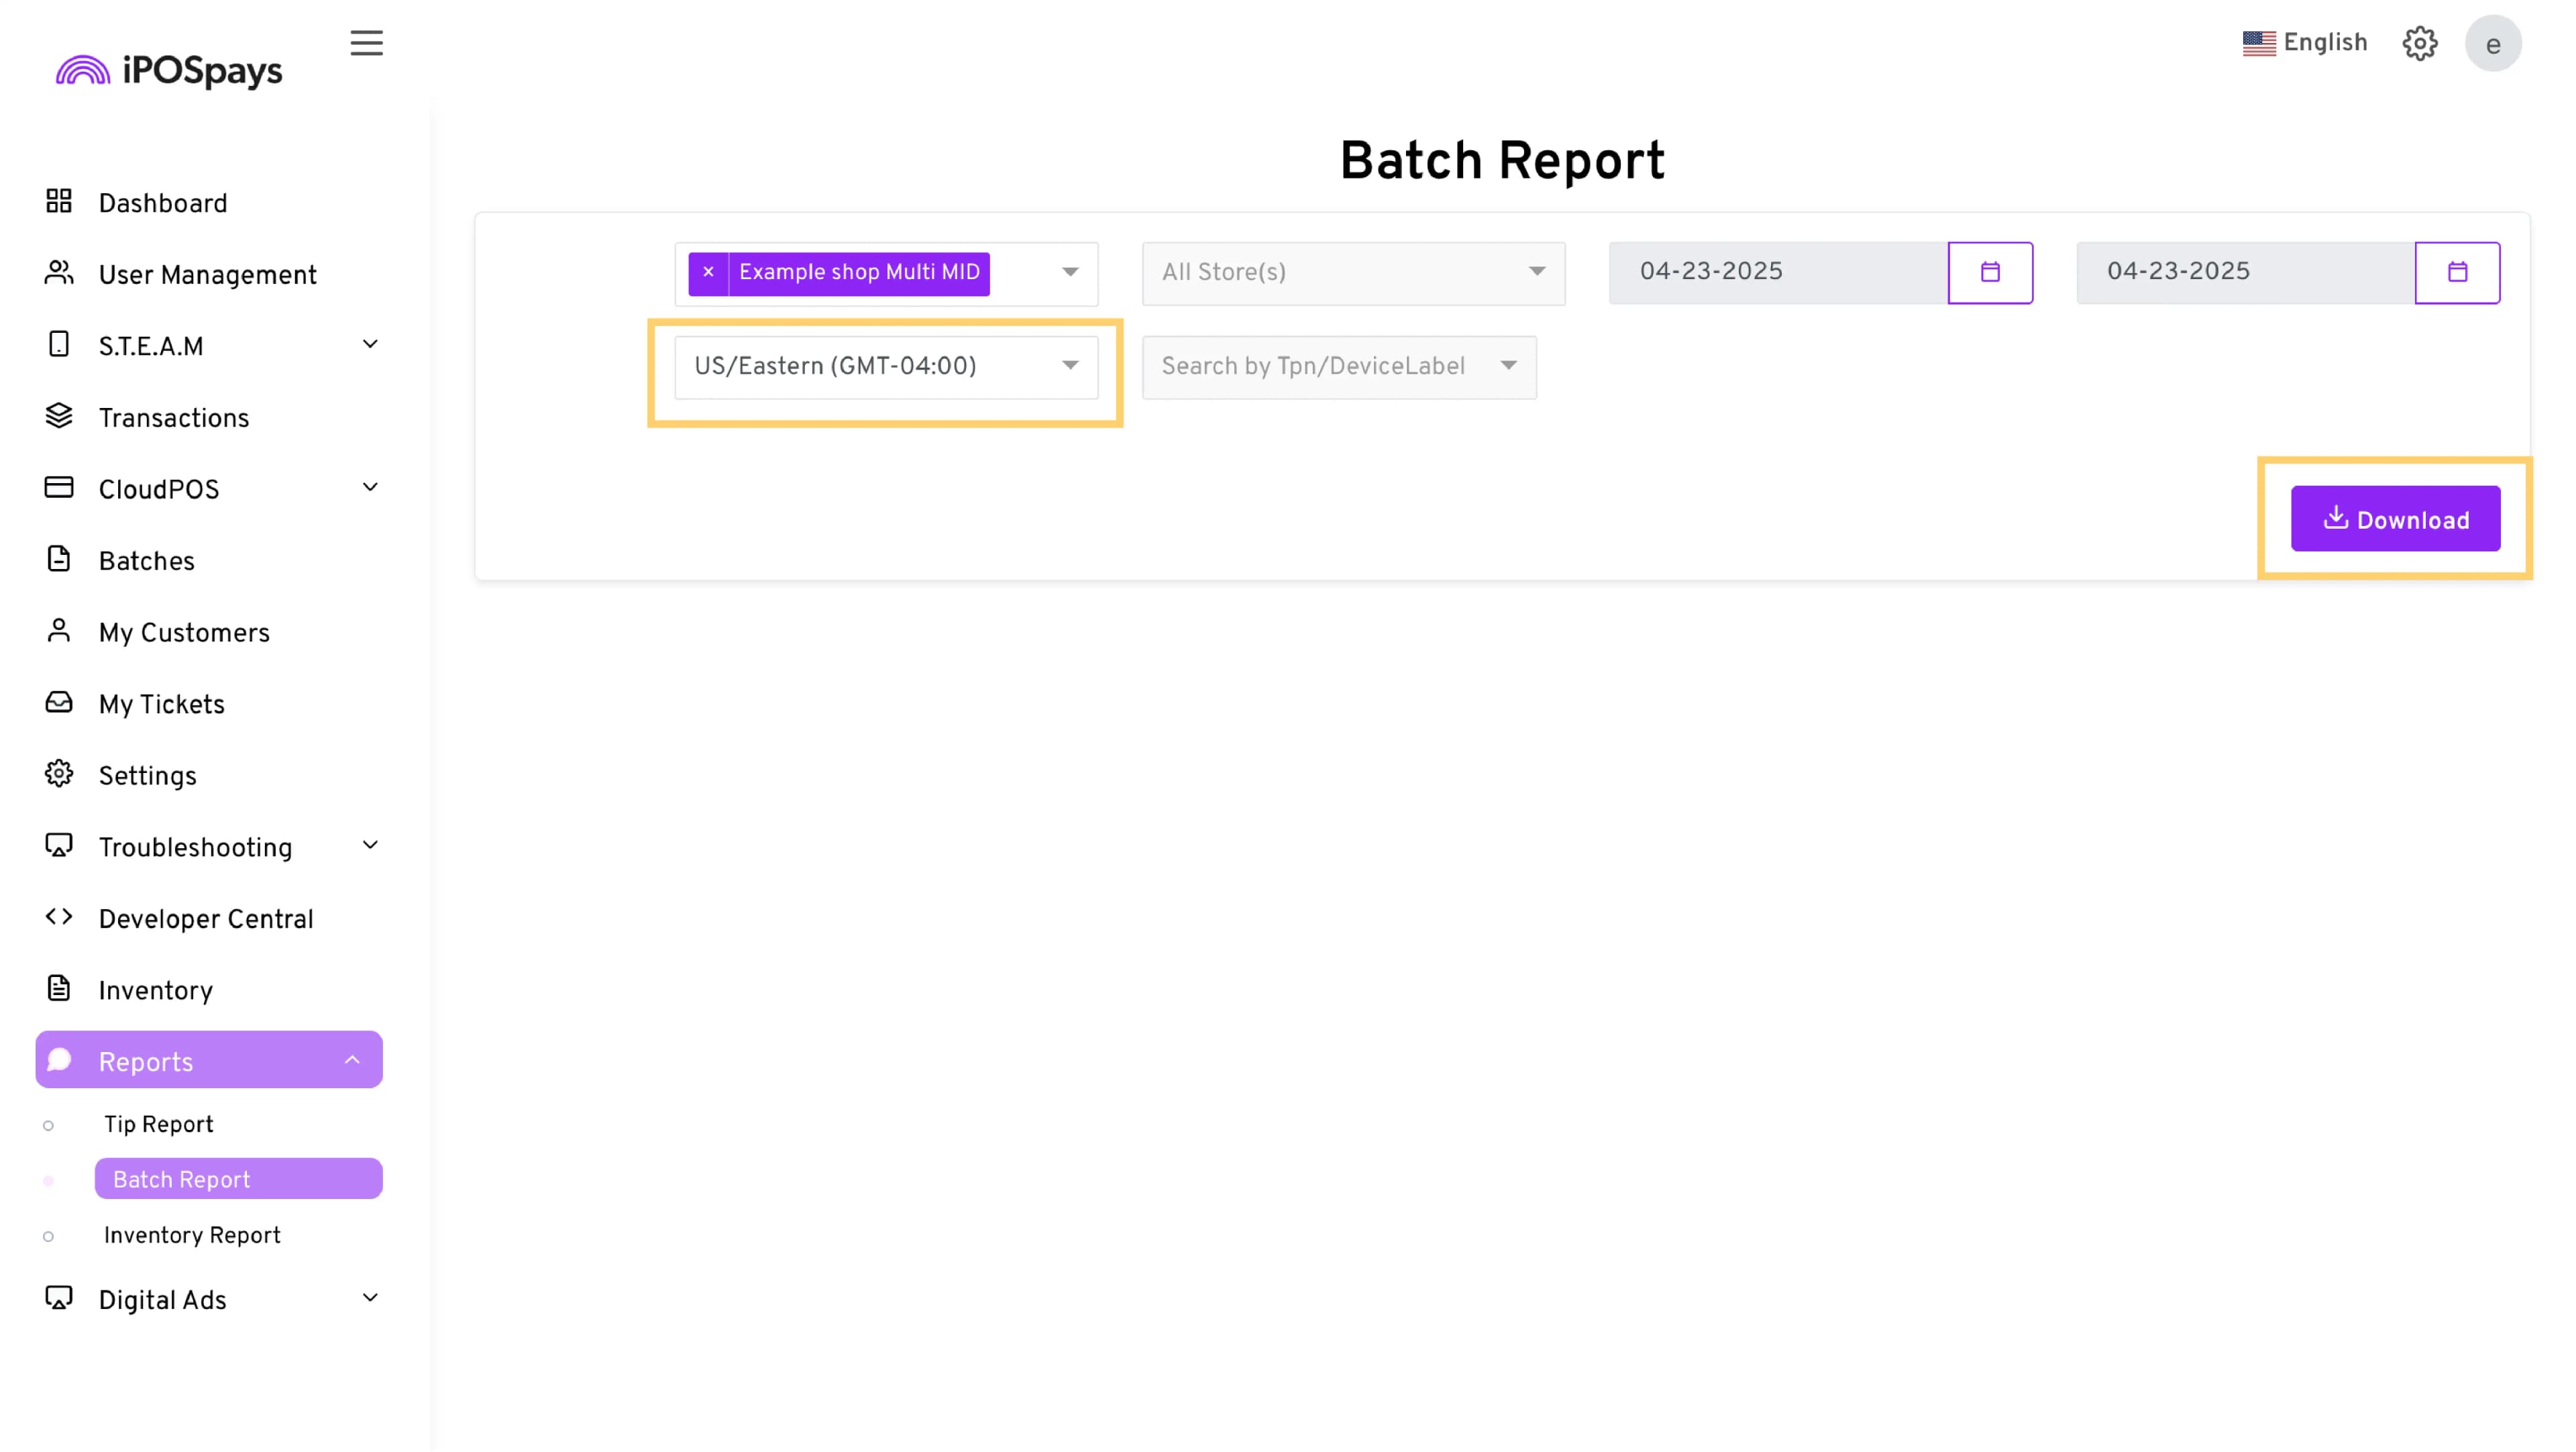Open start date calendar picker
The width and height of the screenshot is (2576, 1452).
pos(1990,272)
